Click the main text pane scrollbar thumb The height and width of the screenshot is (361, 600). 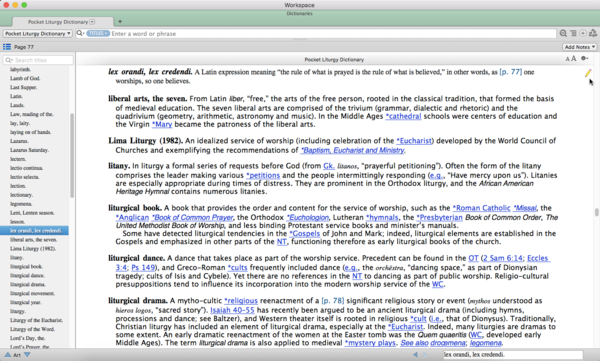tap(596, 212)
